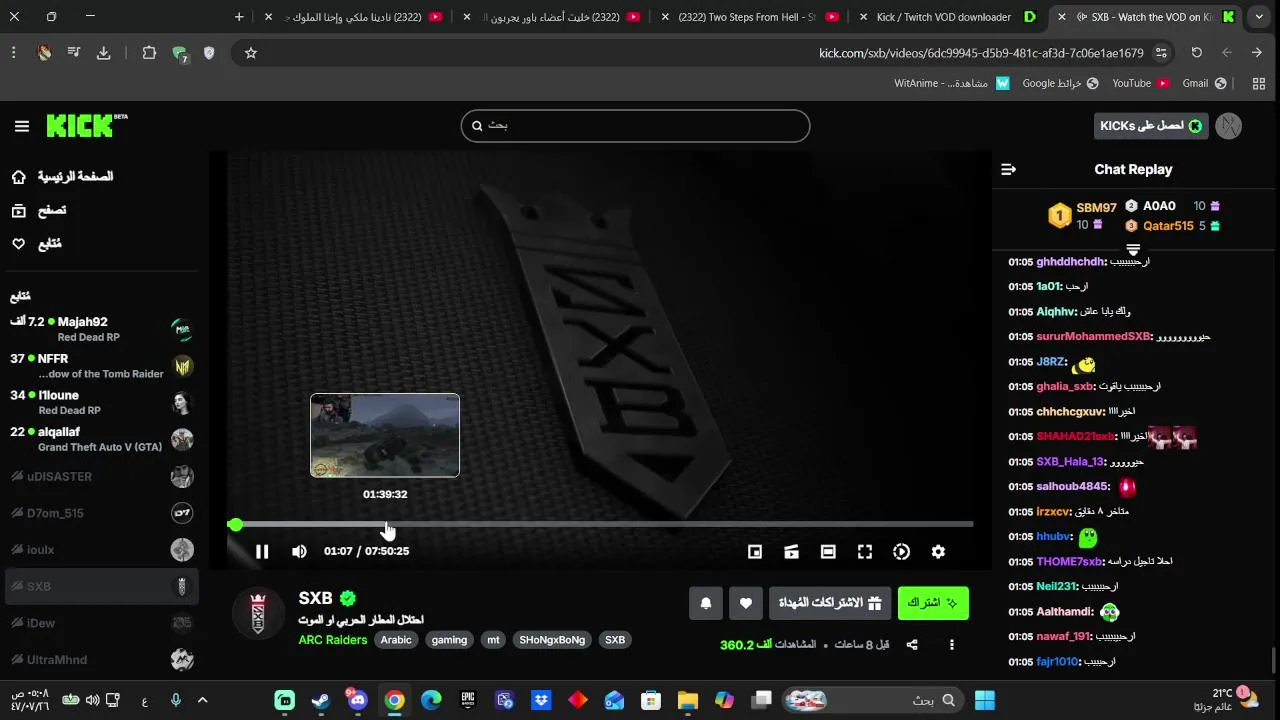Screen dimensions: 1280x720
Task: Enable picture-in-picture mode
Action: 755,551
